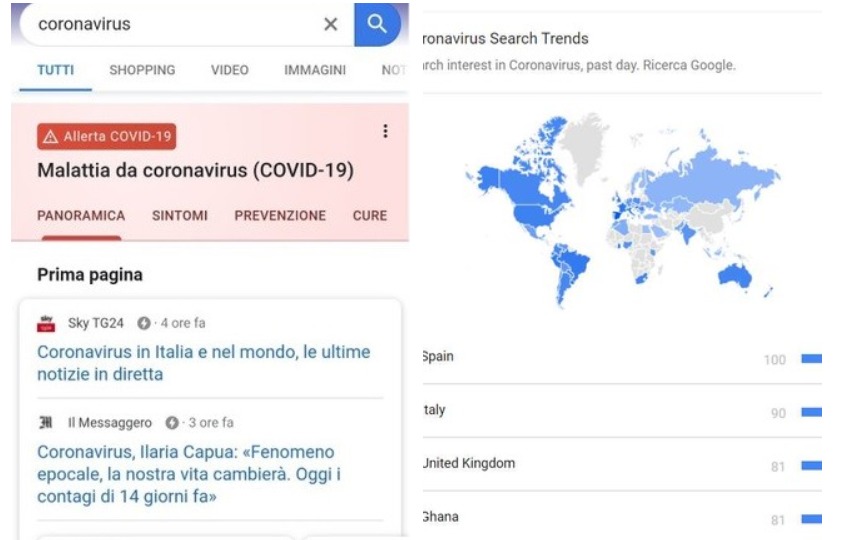Image resolution: width=845 pixels, height=540 pixels.
Task: Click the AMP lightning icon beside Il Messaggero
Action: pos(171,423)
